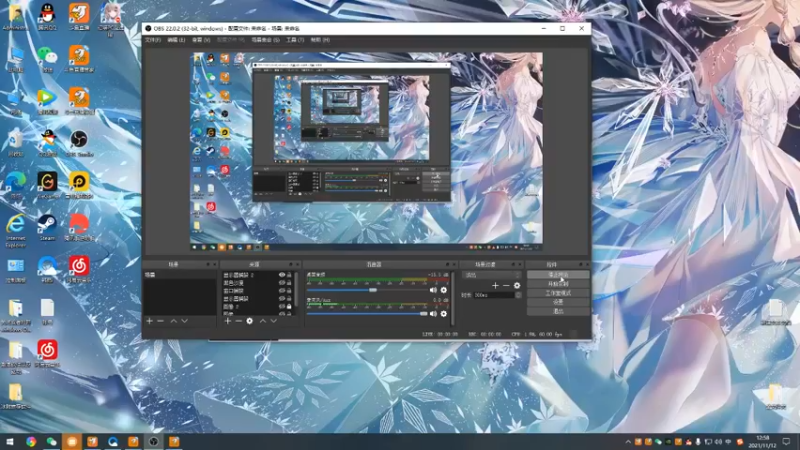The width and height of the screenshot is (800, 450).
Task: Click the highlighted streaming button in Controls
Action: [x=558, y=275]
